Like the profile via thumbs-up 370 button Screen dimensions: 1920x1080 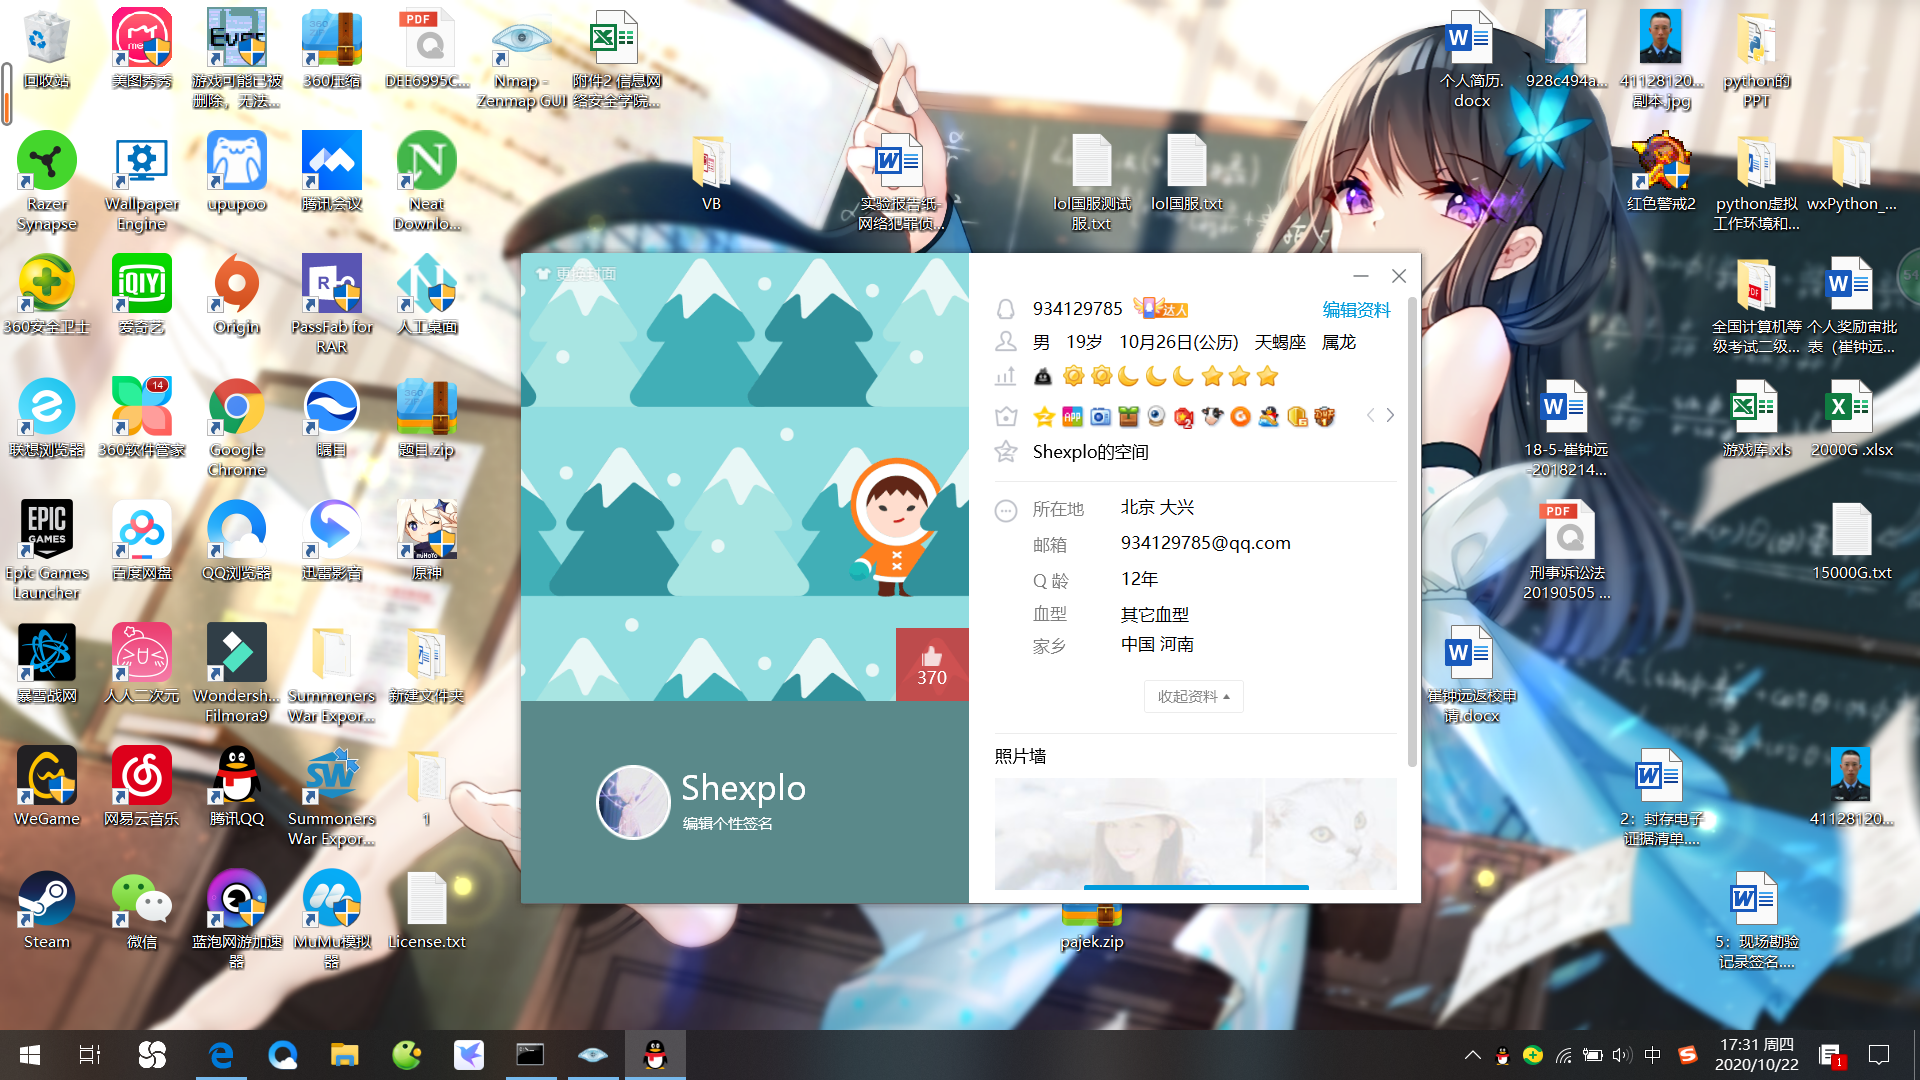pyautogui.click(x=931, y=665)
